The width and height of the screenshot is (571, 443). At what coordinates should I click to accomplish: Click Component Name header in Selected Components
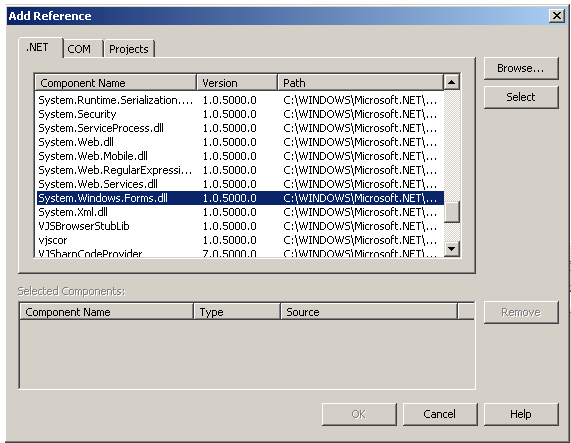(106, 312)
